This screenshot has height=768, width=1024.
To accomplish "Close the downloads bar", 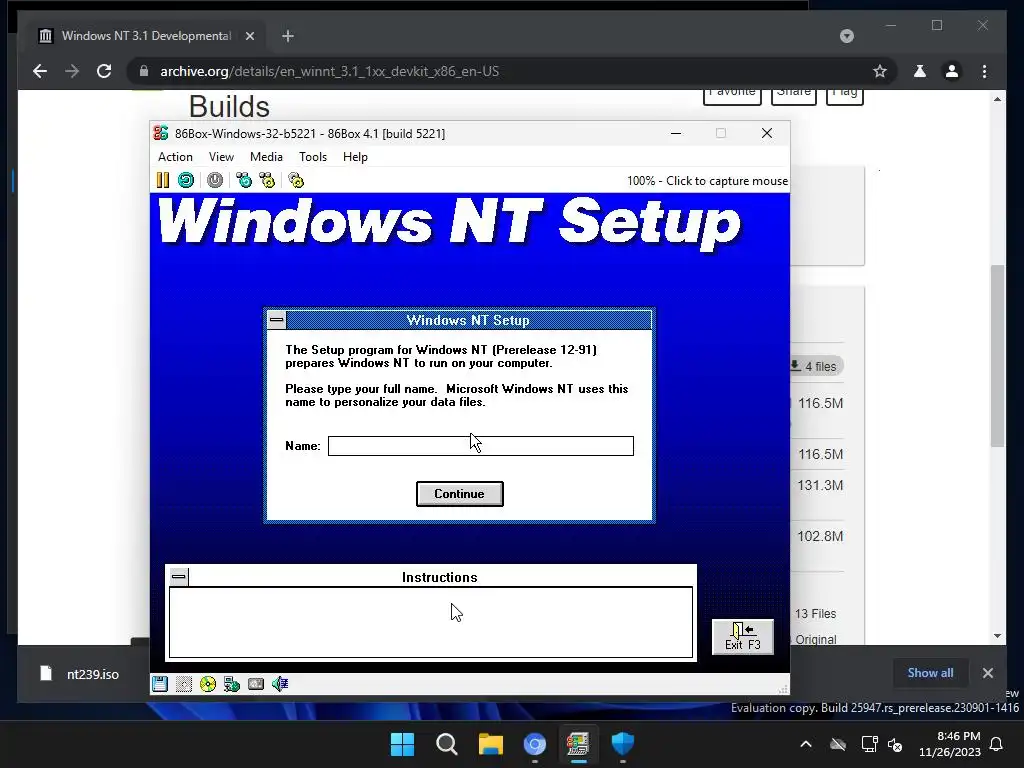I will (987, 673).
